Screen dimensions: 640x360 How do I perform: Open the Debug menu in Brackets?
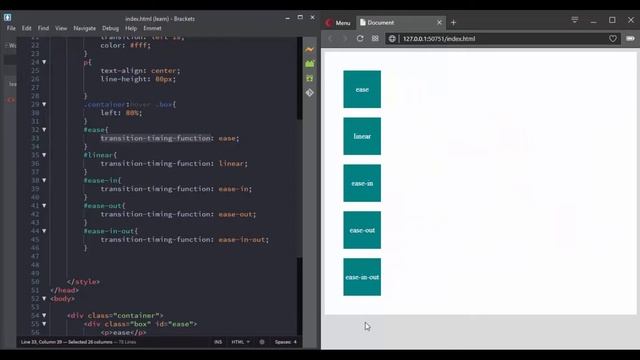click(110, 28)
